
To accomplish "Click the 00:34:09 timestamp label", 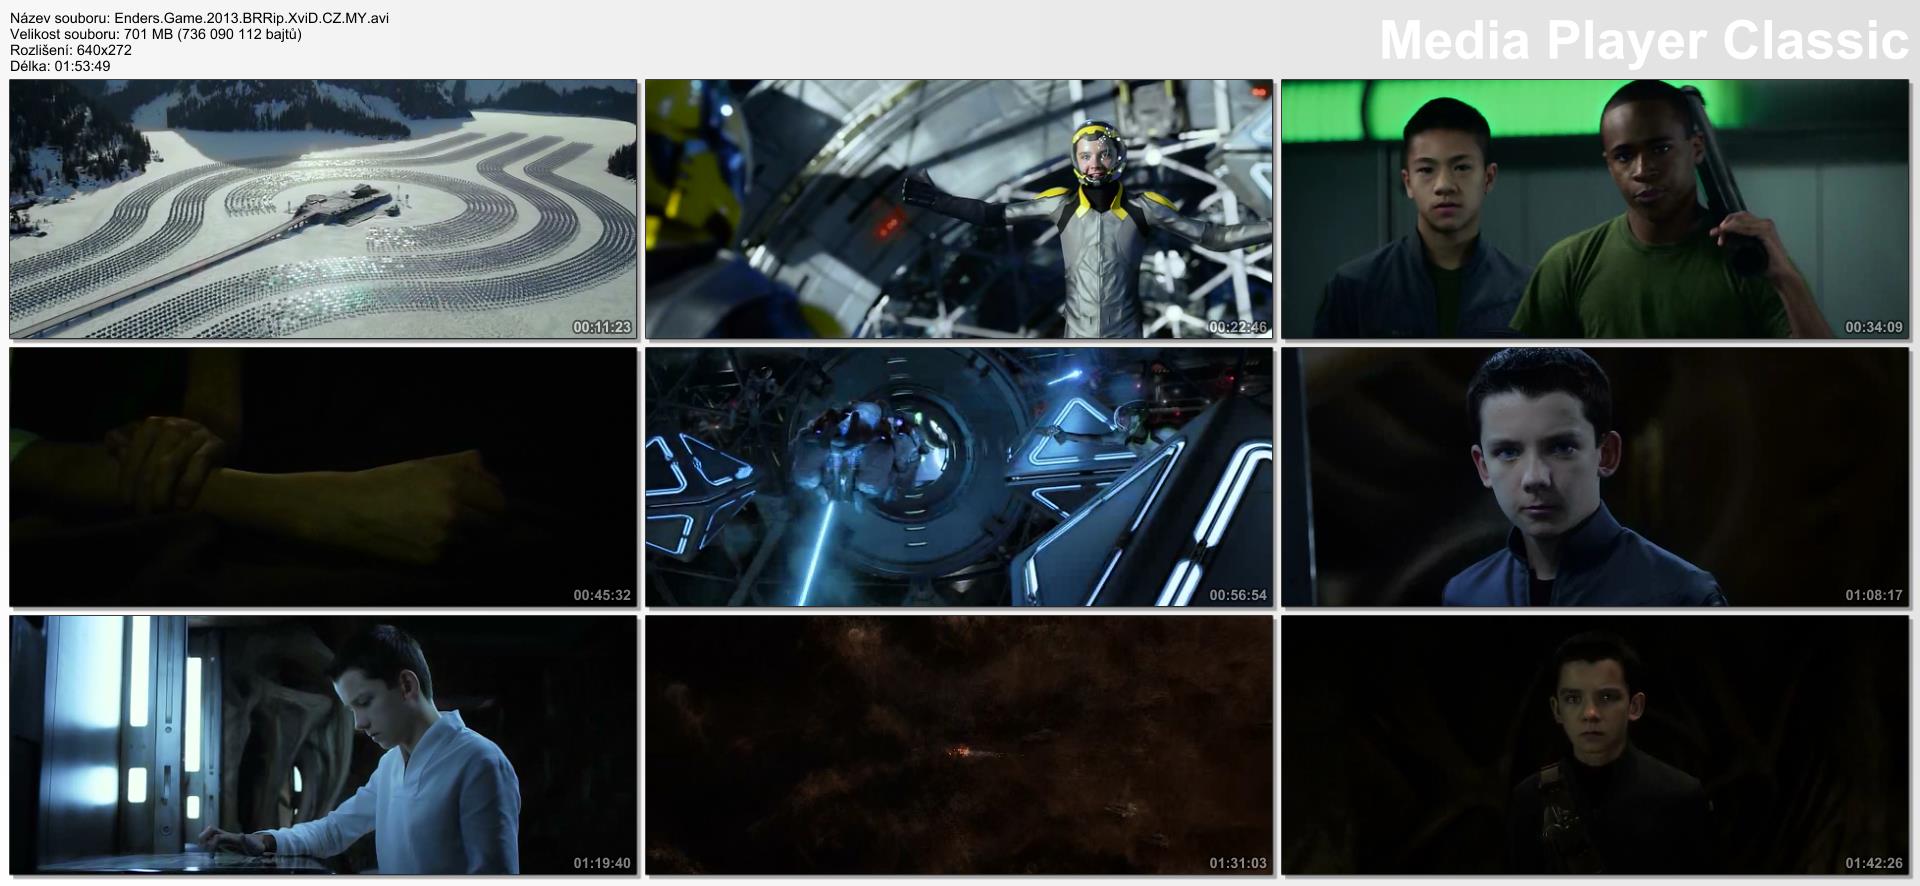I will (1873, 327).
